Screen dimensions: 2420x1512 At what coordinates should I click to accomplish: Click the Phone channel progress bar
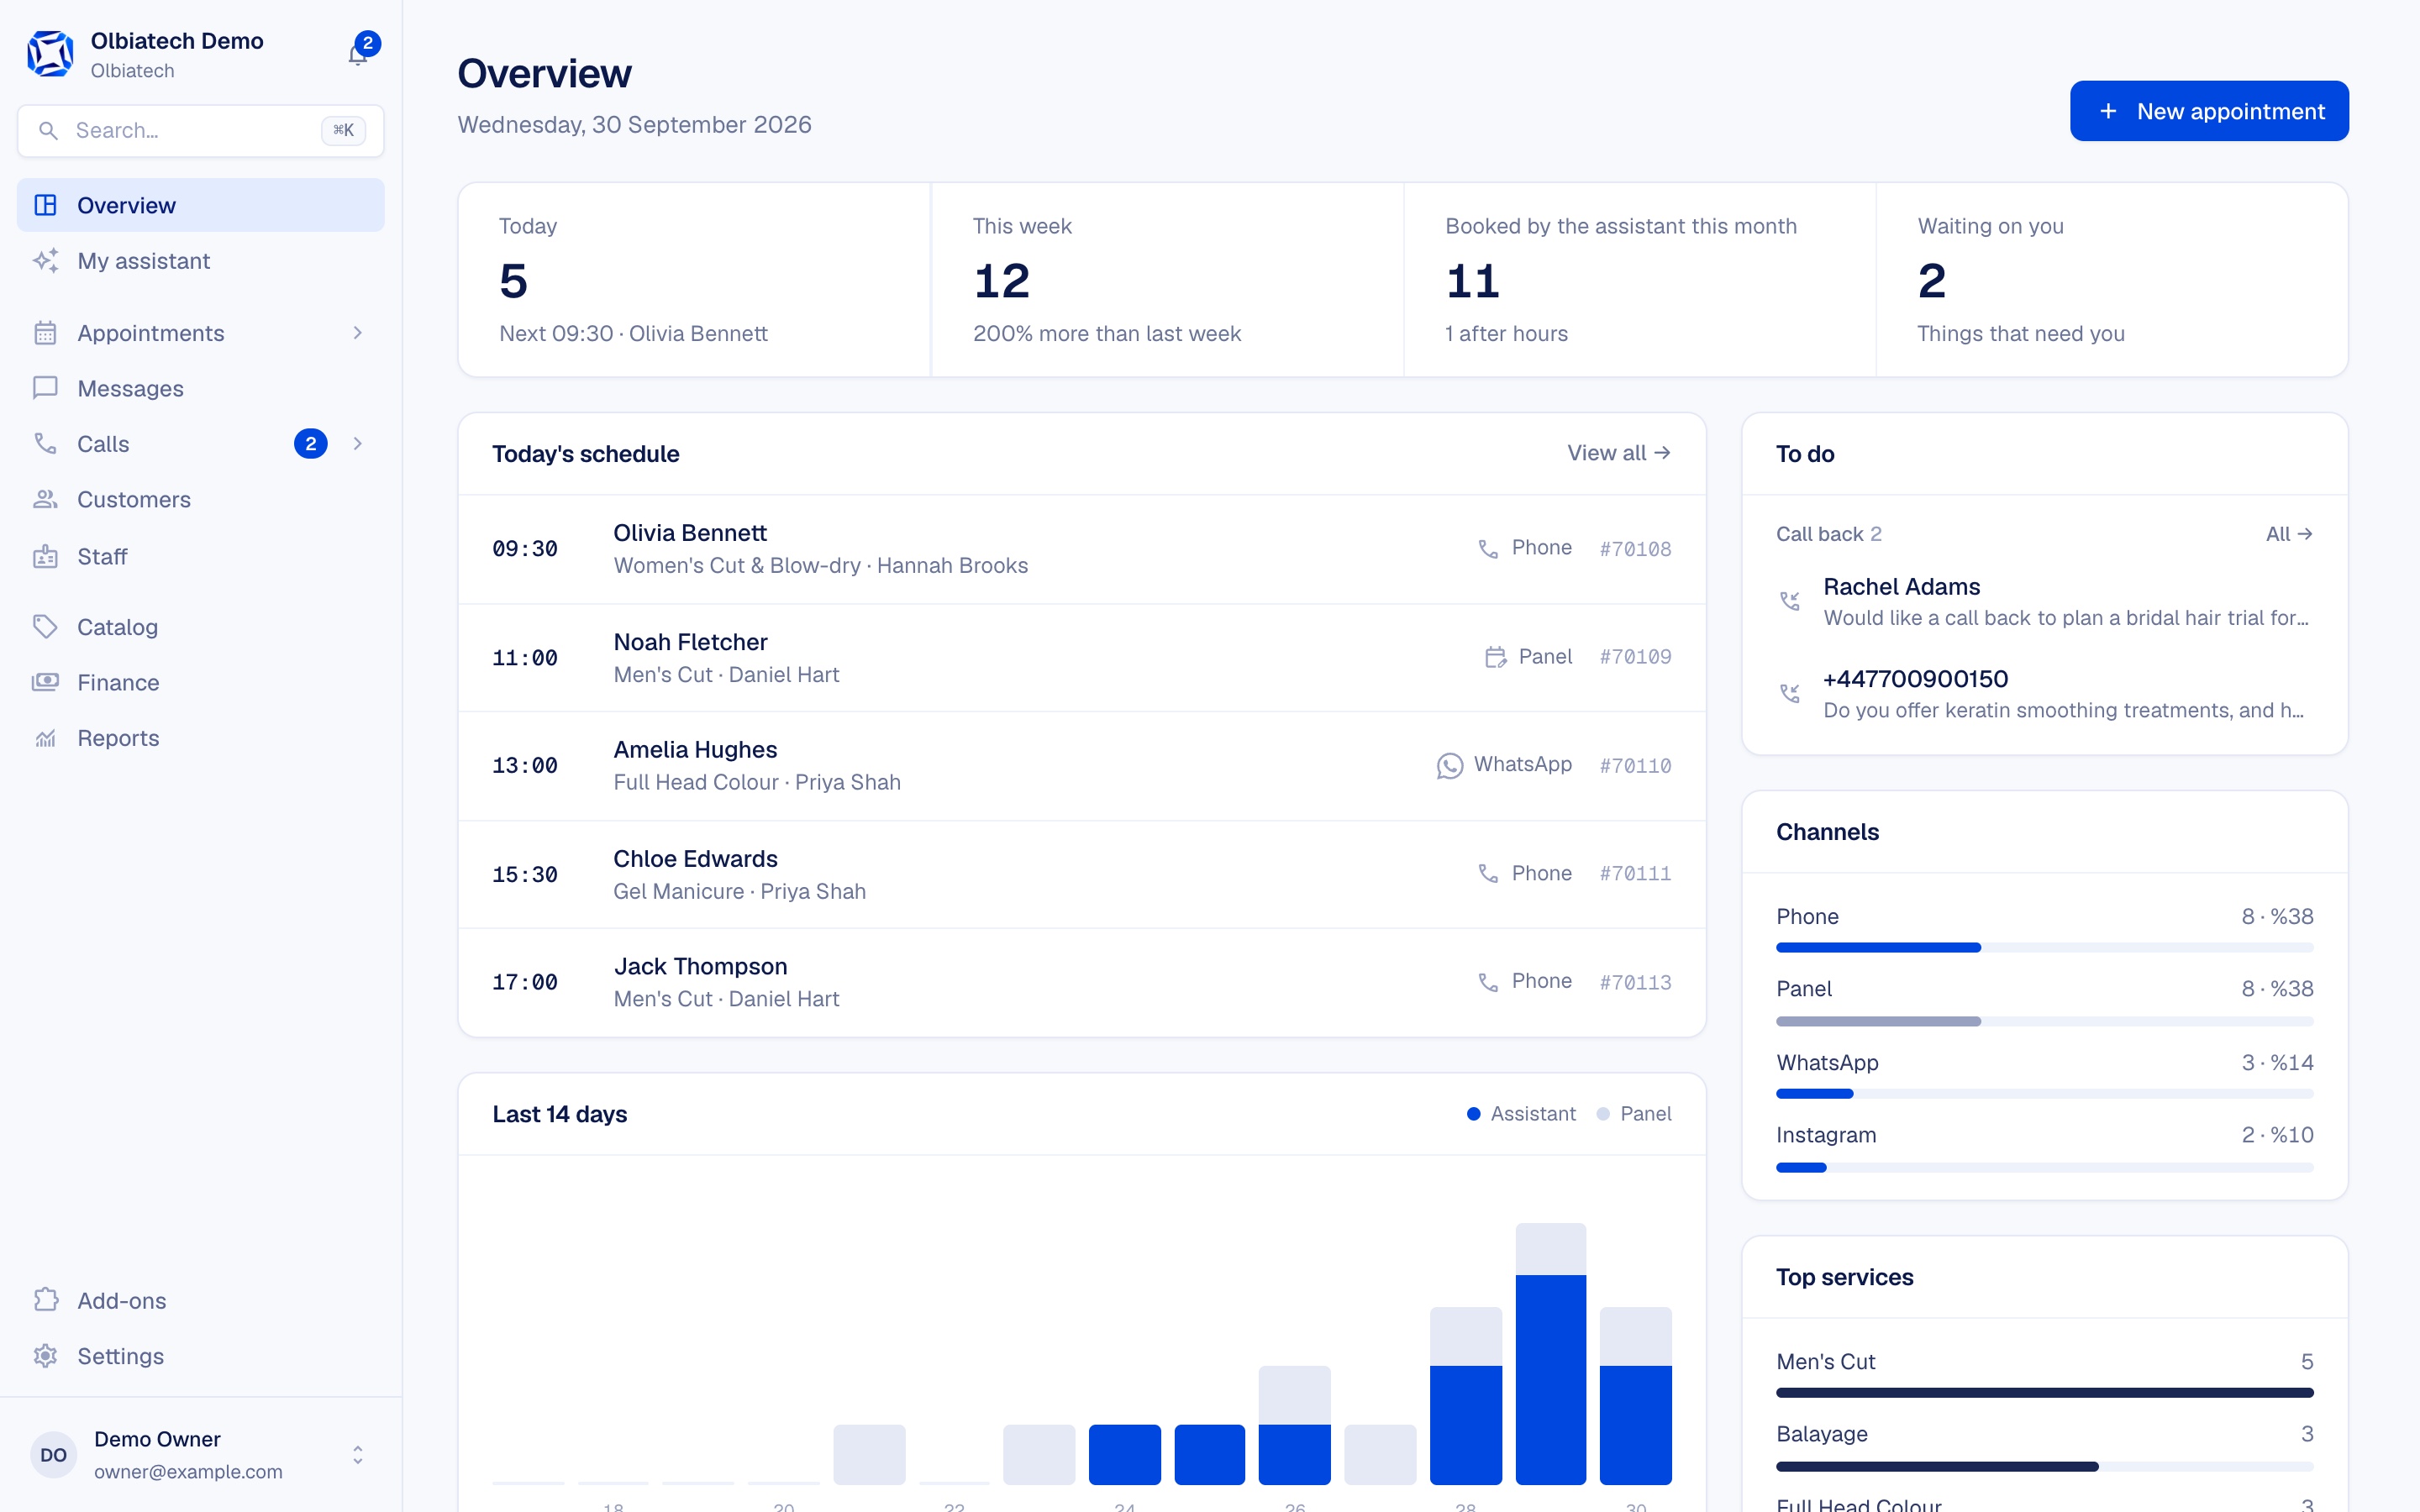pos(2045,947)
